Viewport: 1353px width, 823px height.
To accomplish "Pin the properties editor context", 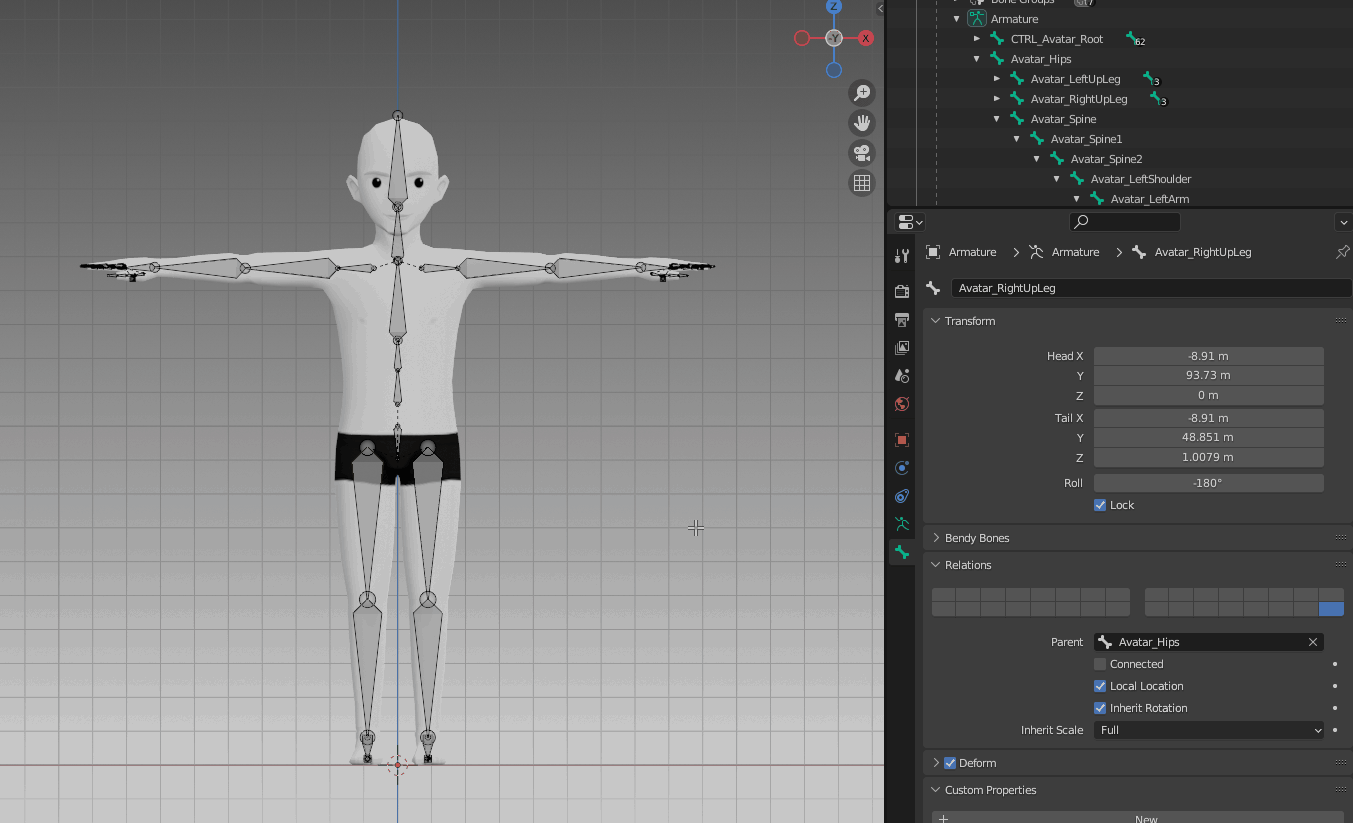I will pos(1342,252).
